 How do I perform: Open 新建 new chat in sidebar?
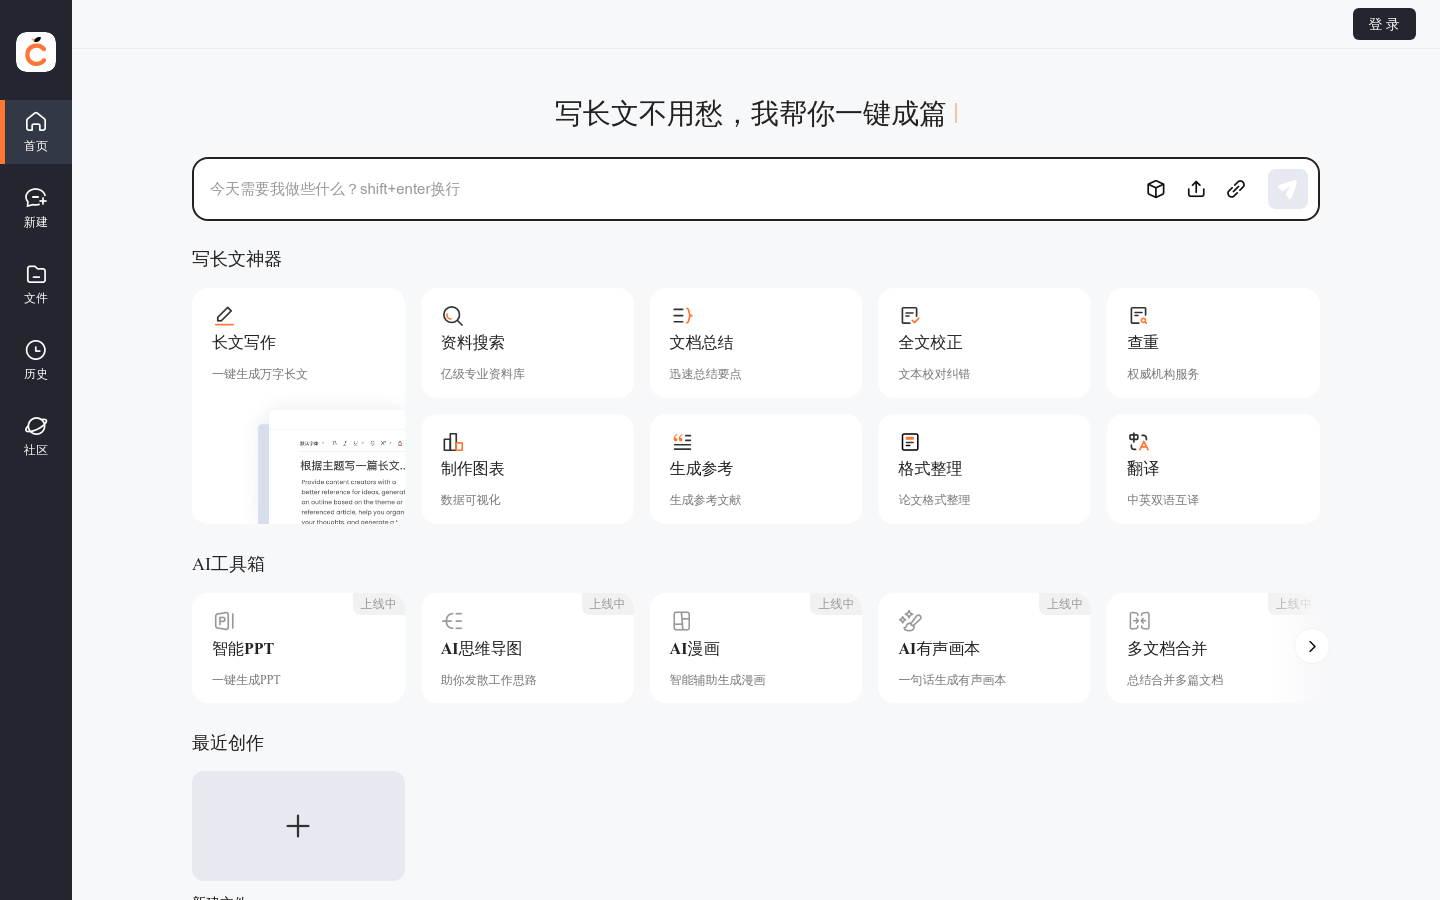point(36,208)
